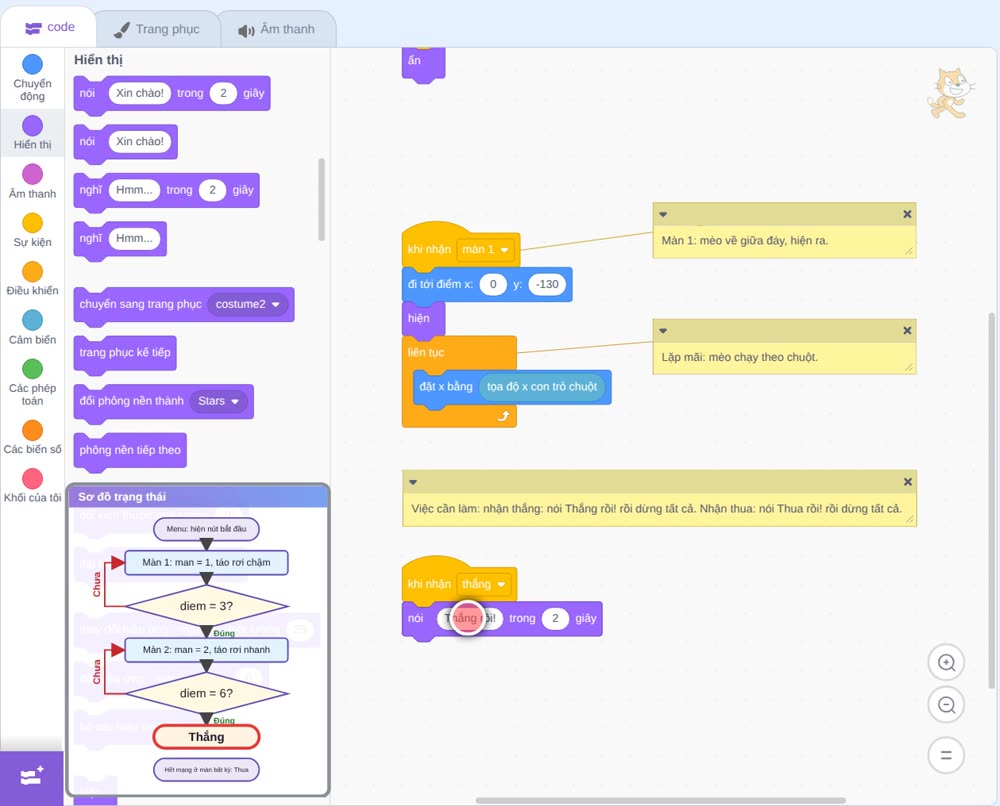Image resolution: width=1000 pixels, height=806 pixels.
Task: Collapse the 'Lặp mãi' comment
Action: click(663, 330)
